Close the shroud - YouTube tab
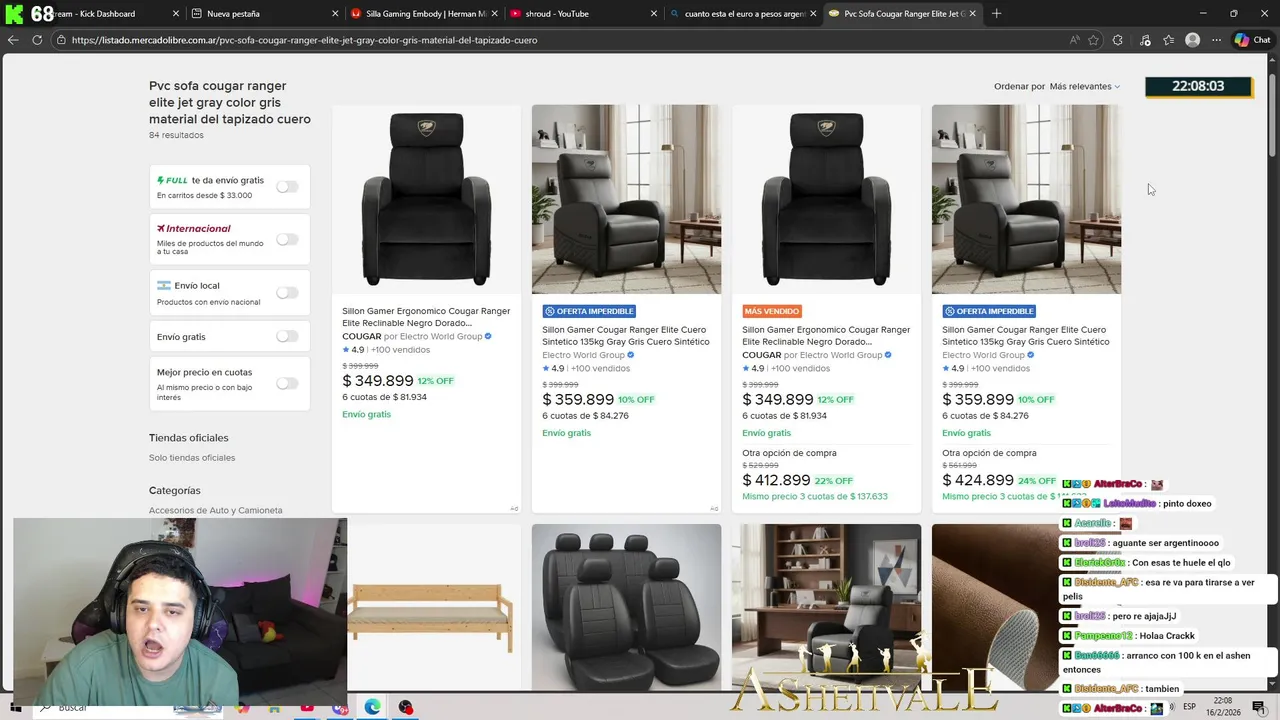The width and height of the screenshot is (1280, 720). (654, 14)
